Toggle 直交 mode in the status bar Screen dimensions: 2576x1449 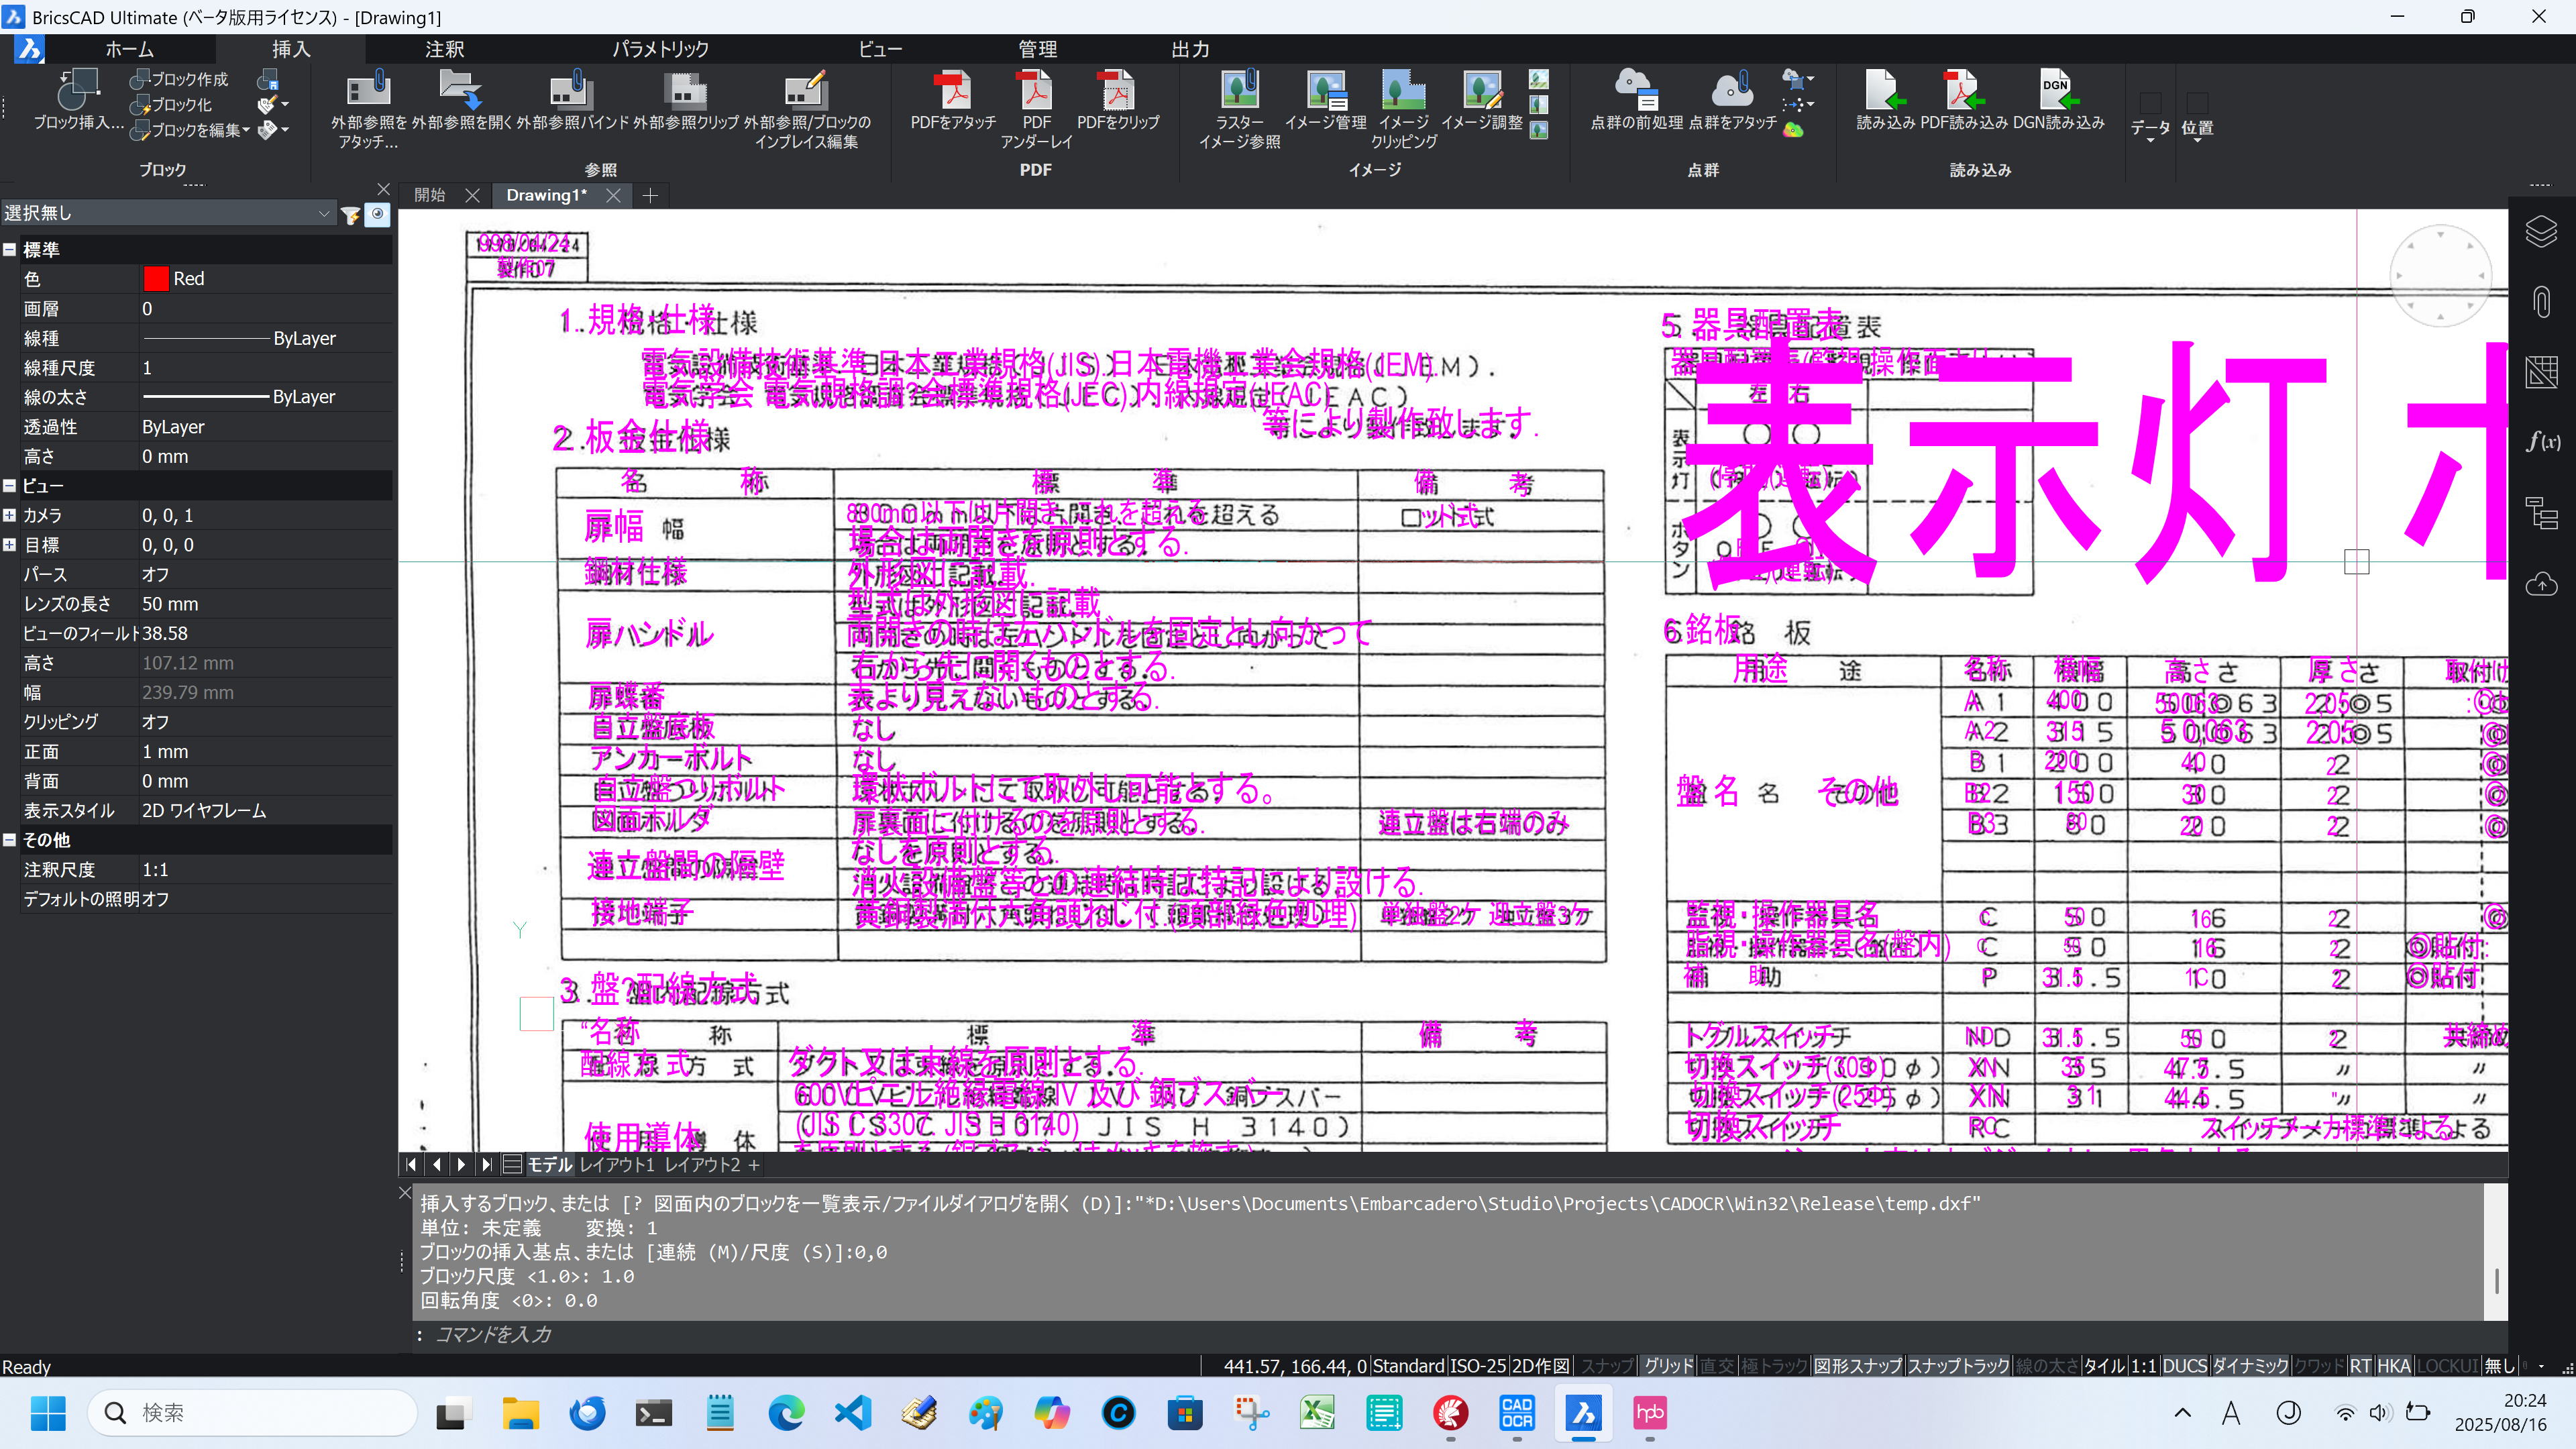(1716, 1366)
